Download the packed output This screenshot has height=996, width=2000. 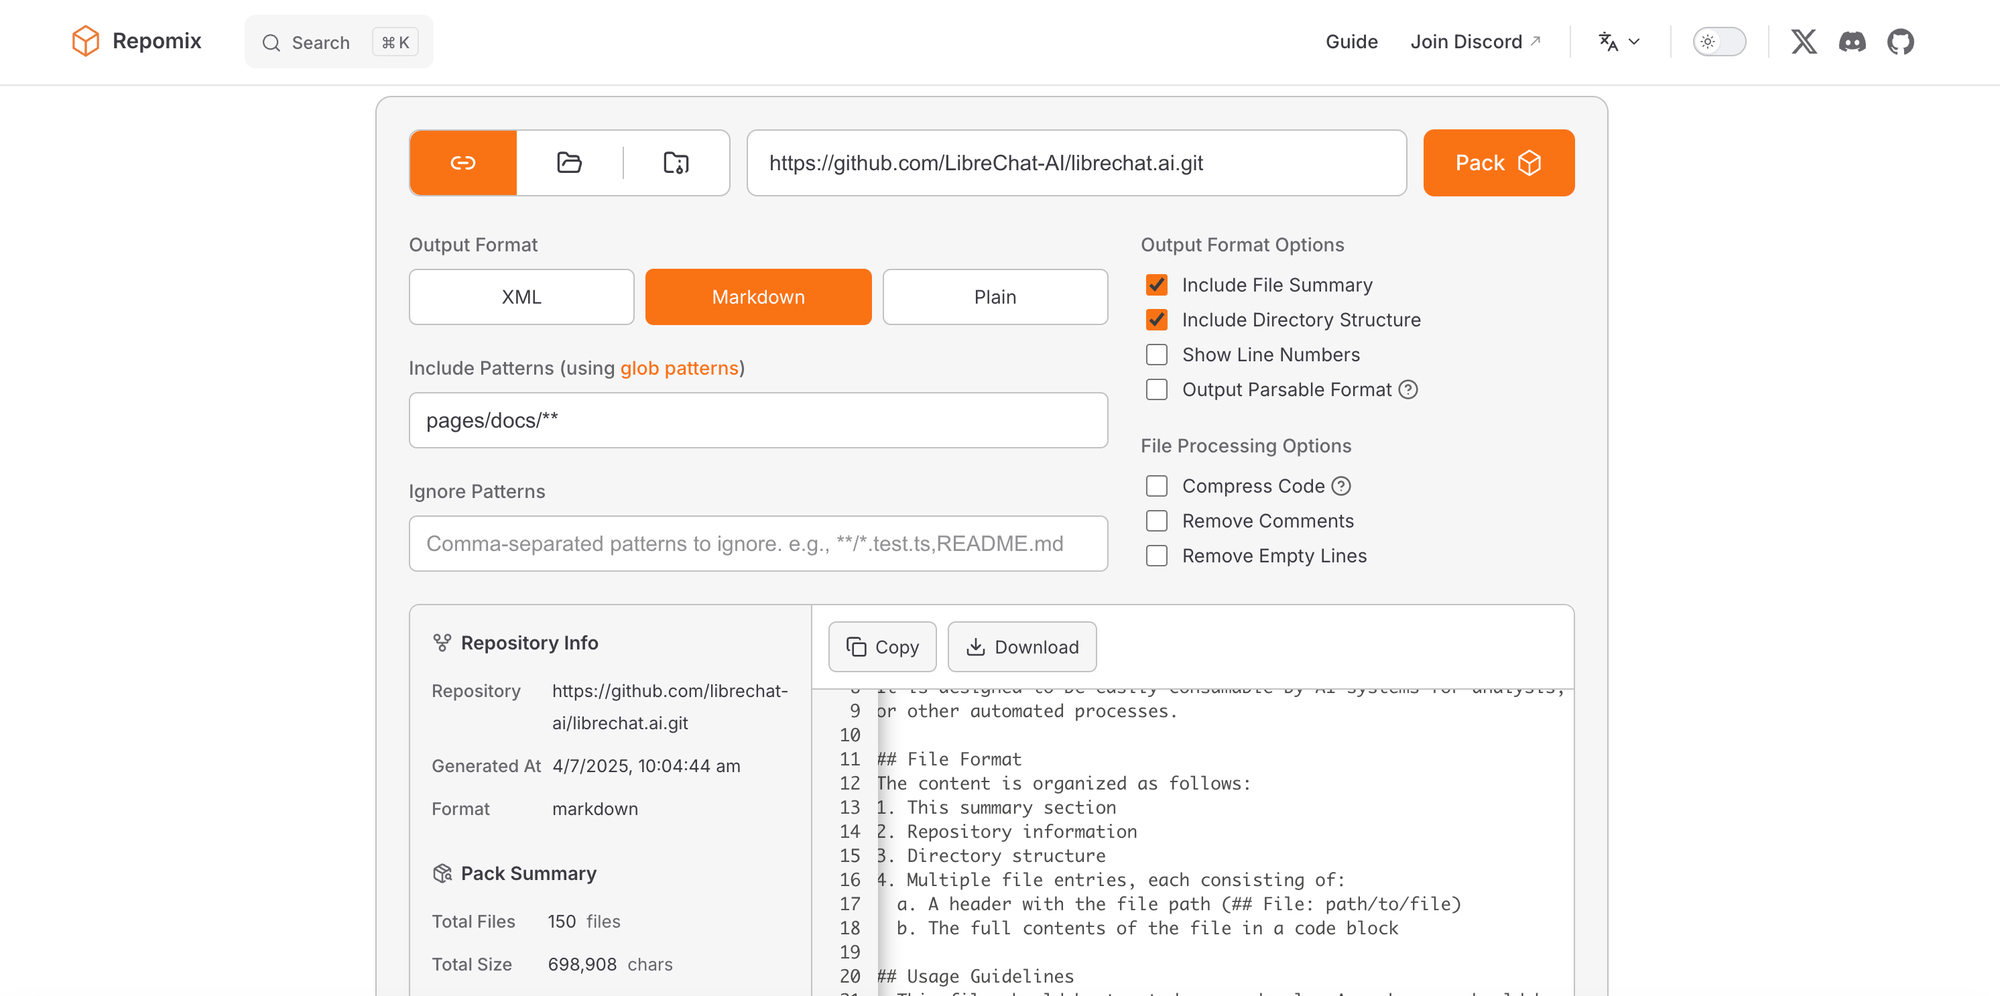(1022, 647)
